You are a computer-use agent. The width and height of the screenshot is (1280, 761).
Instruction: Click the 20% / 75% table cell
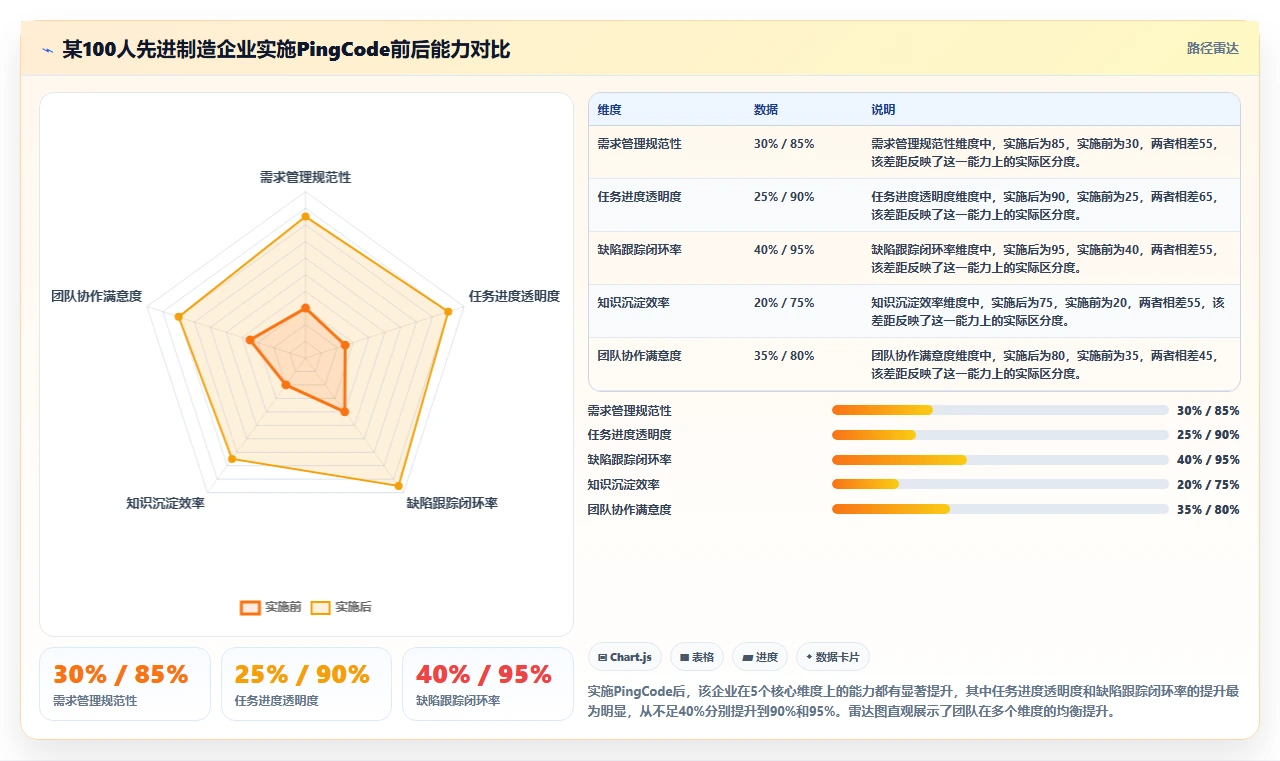point(784,303)
